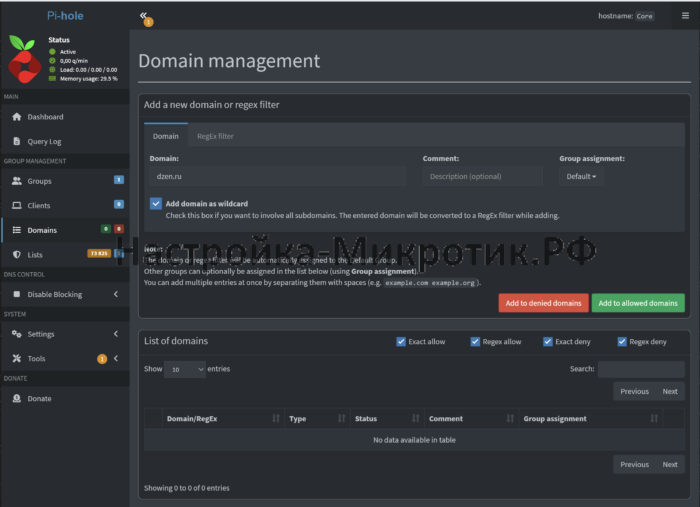Switch to the RegEx filter tab
Screen dimensions: 700x507
(x=215, y=136)
